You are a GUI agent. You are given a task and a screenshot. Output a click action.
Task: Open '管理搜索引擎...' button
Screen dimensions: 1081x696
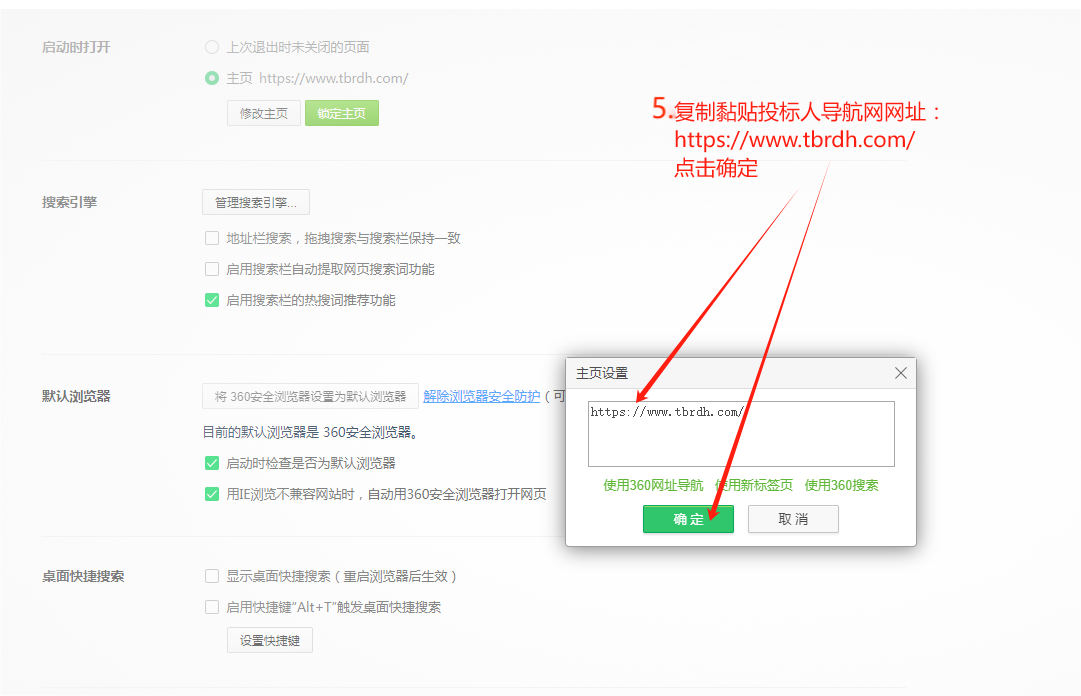[256, 203]
